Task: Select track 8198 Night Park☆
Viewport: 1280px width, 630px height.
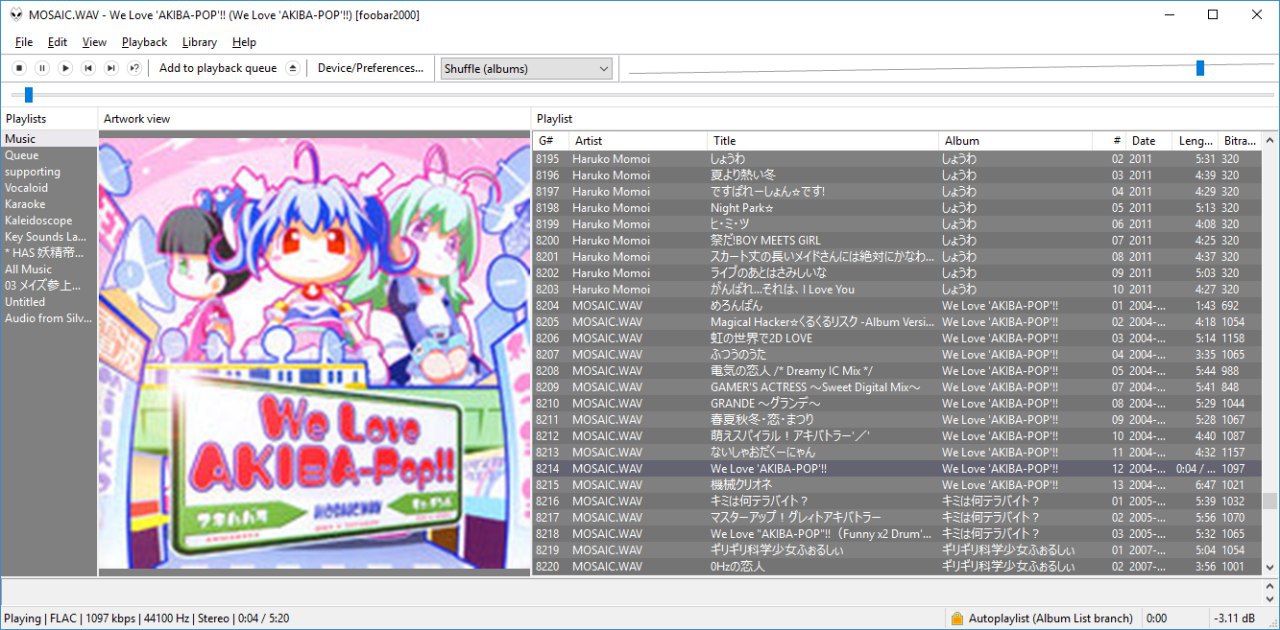Action: [897, 208]
